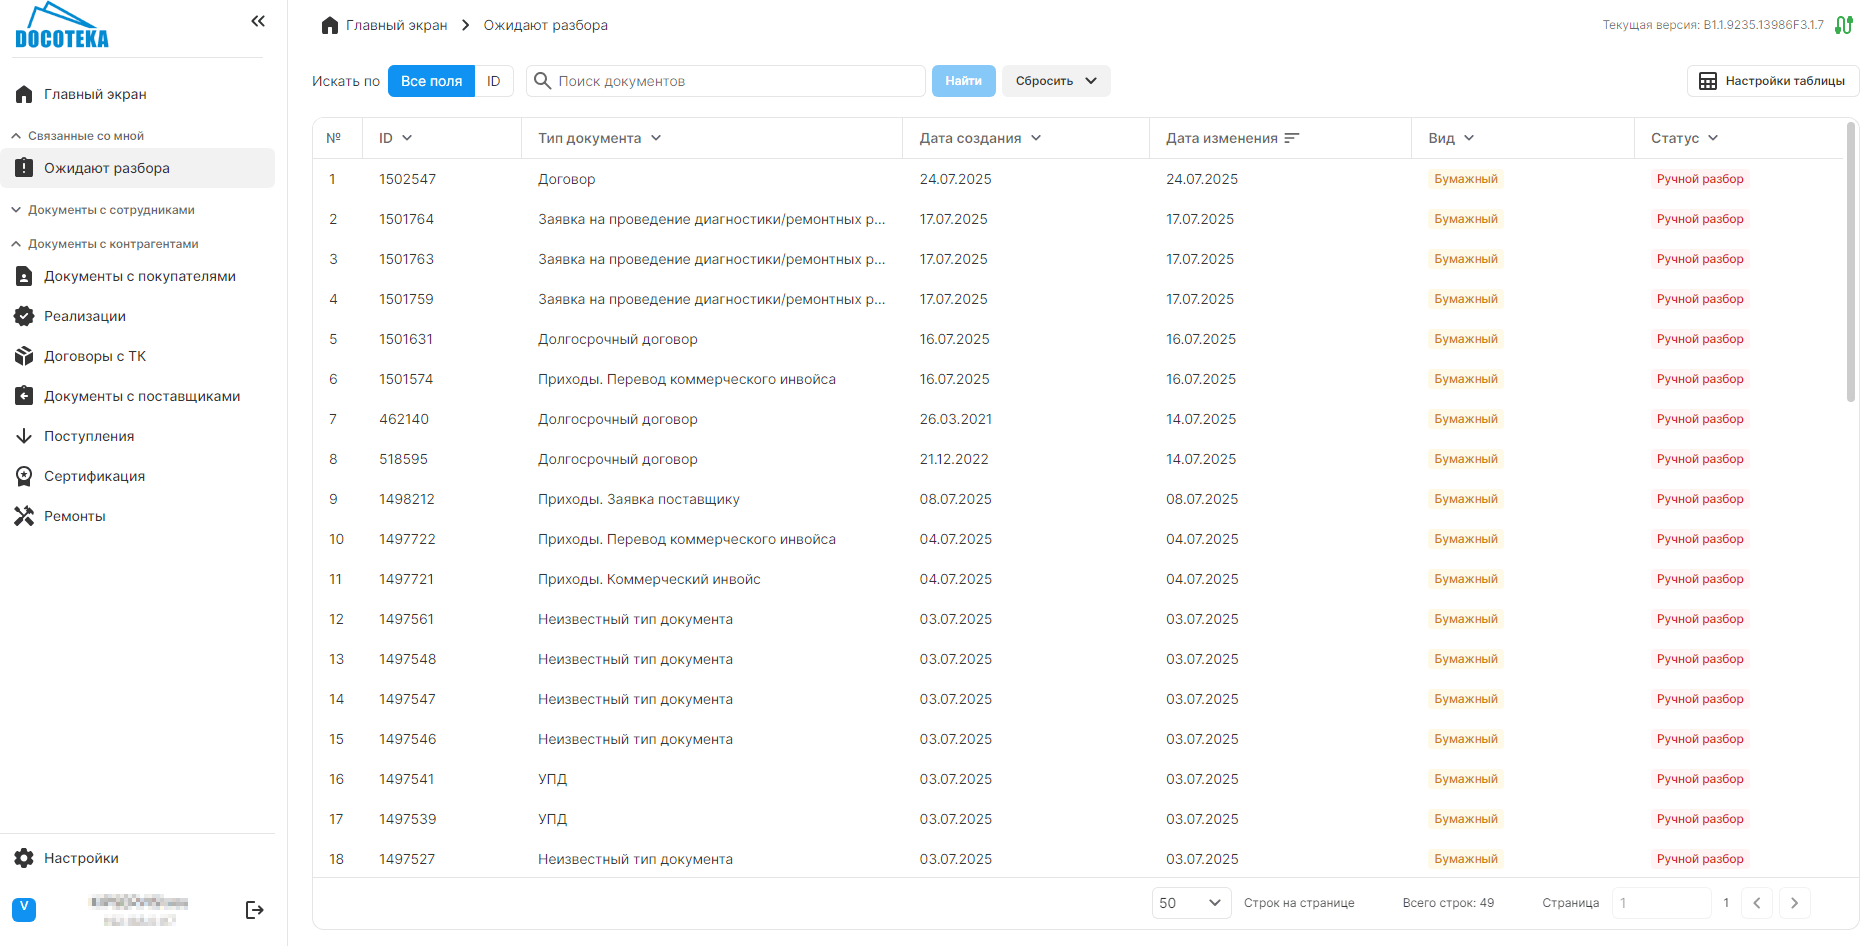1860x946 pixels.
Task: Click the Найти search button
Action: [x=963, y=81]
